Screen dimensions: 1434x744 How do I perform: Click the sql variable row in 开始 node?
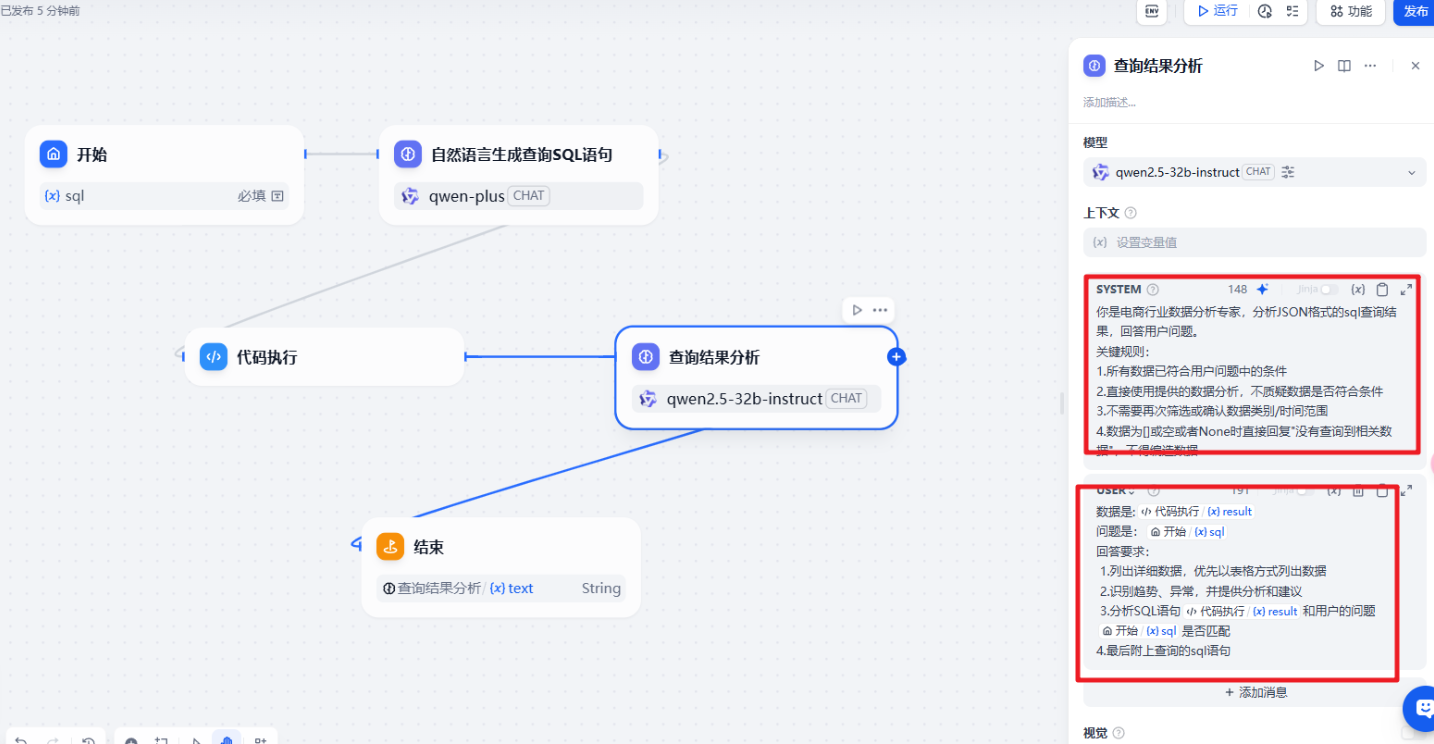point(164,196)
